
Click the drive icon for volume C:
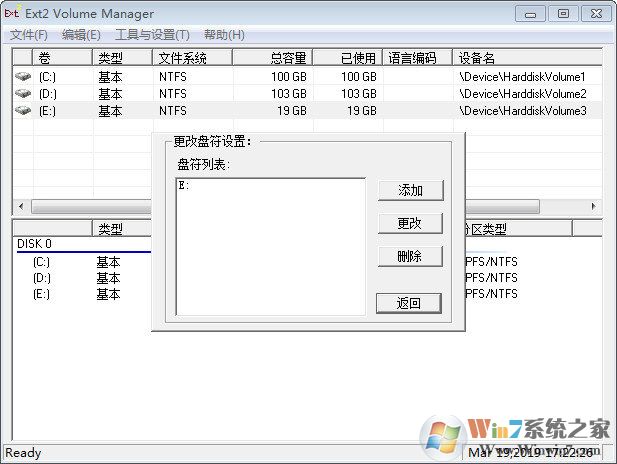tap(22, 77)
